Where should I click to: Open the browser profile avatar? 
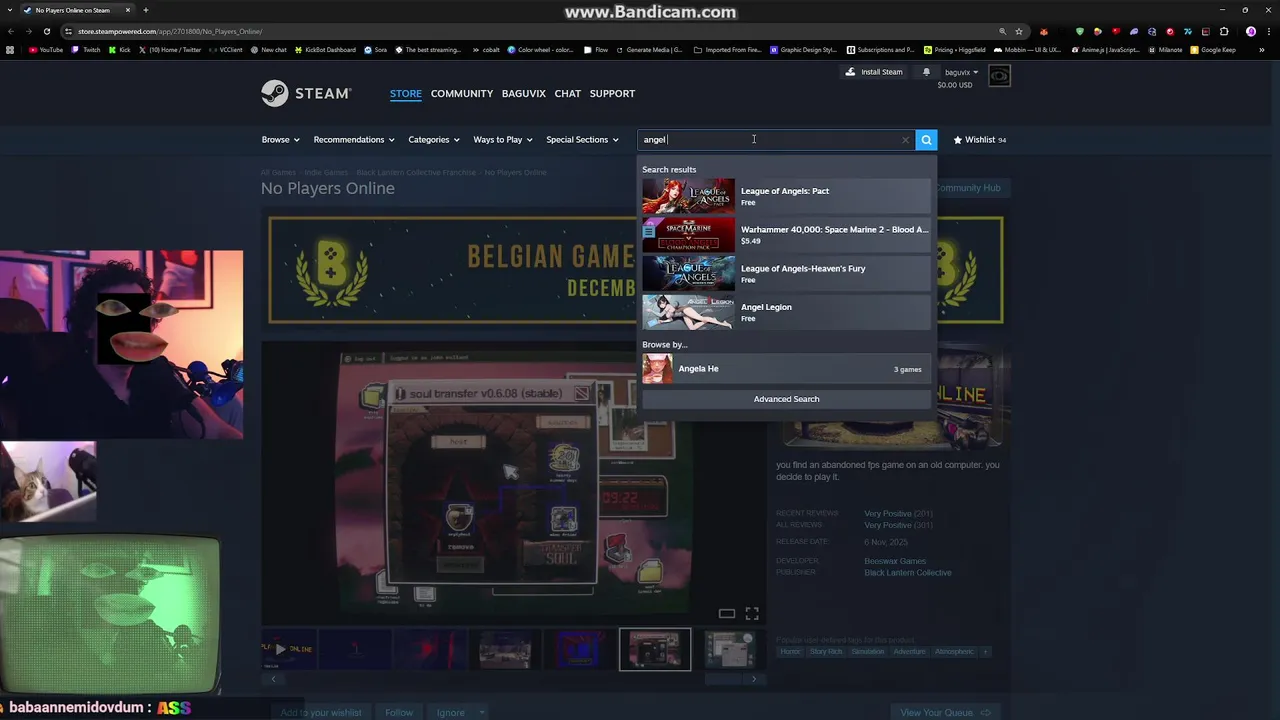click(x=1251, y=31)
